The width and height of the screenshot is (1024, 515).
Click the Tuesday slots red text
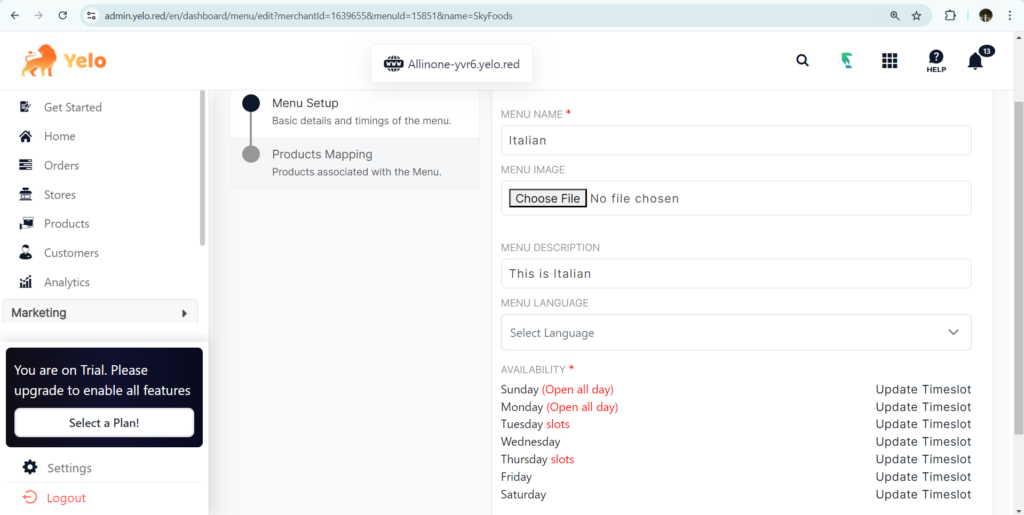pos(558,424)
